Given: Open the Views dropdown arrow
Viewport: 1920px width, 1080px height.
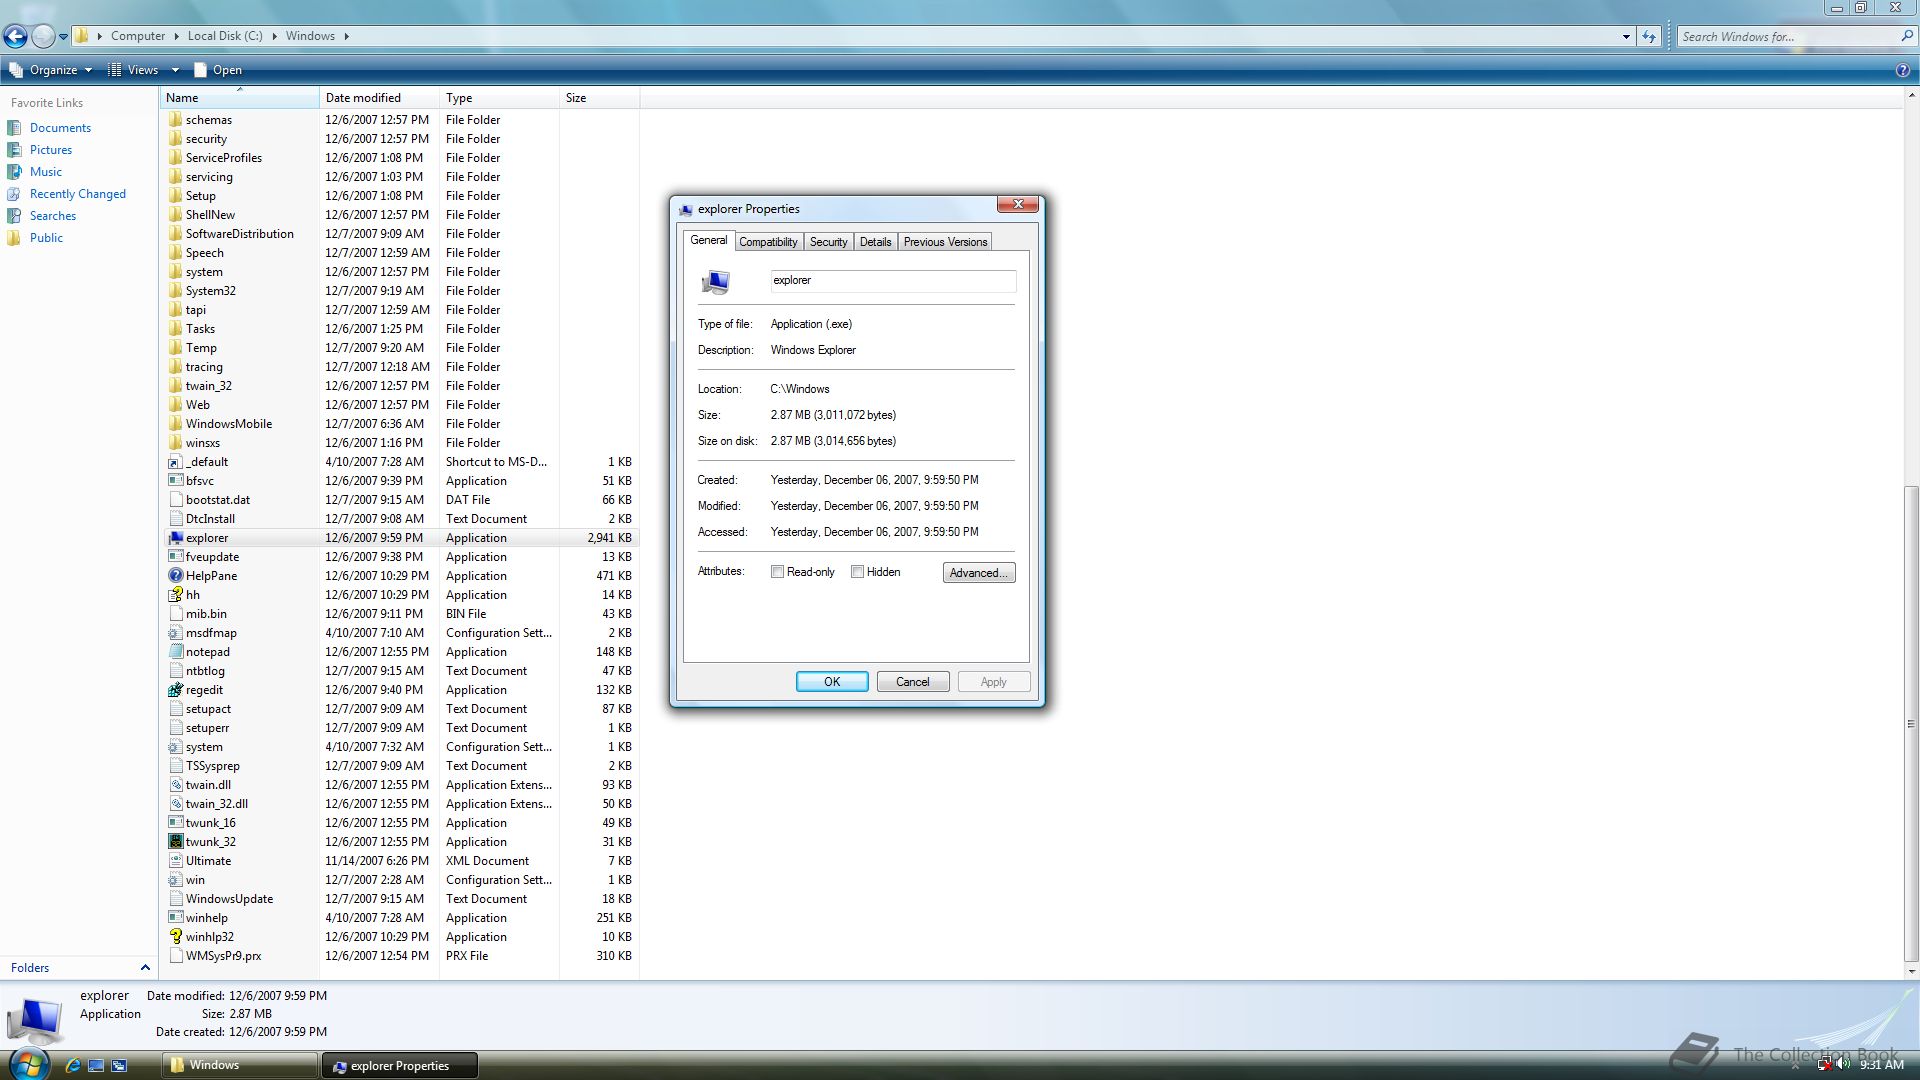Looking at the screenshot, I should coord(175,70).
